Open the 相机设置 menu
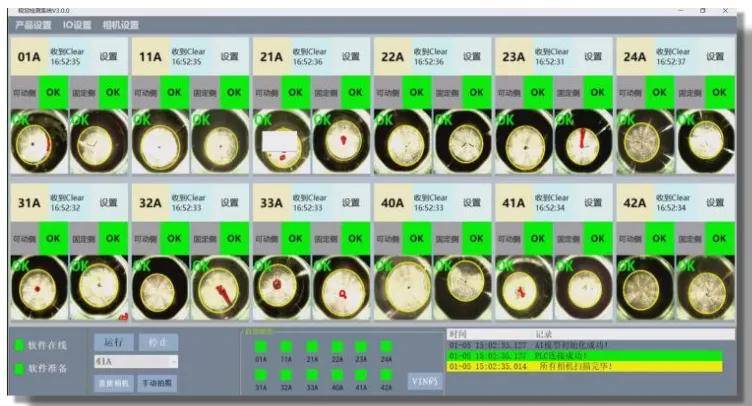Viewport: 752px width, 406px height. point(120,25)
